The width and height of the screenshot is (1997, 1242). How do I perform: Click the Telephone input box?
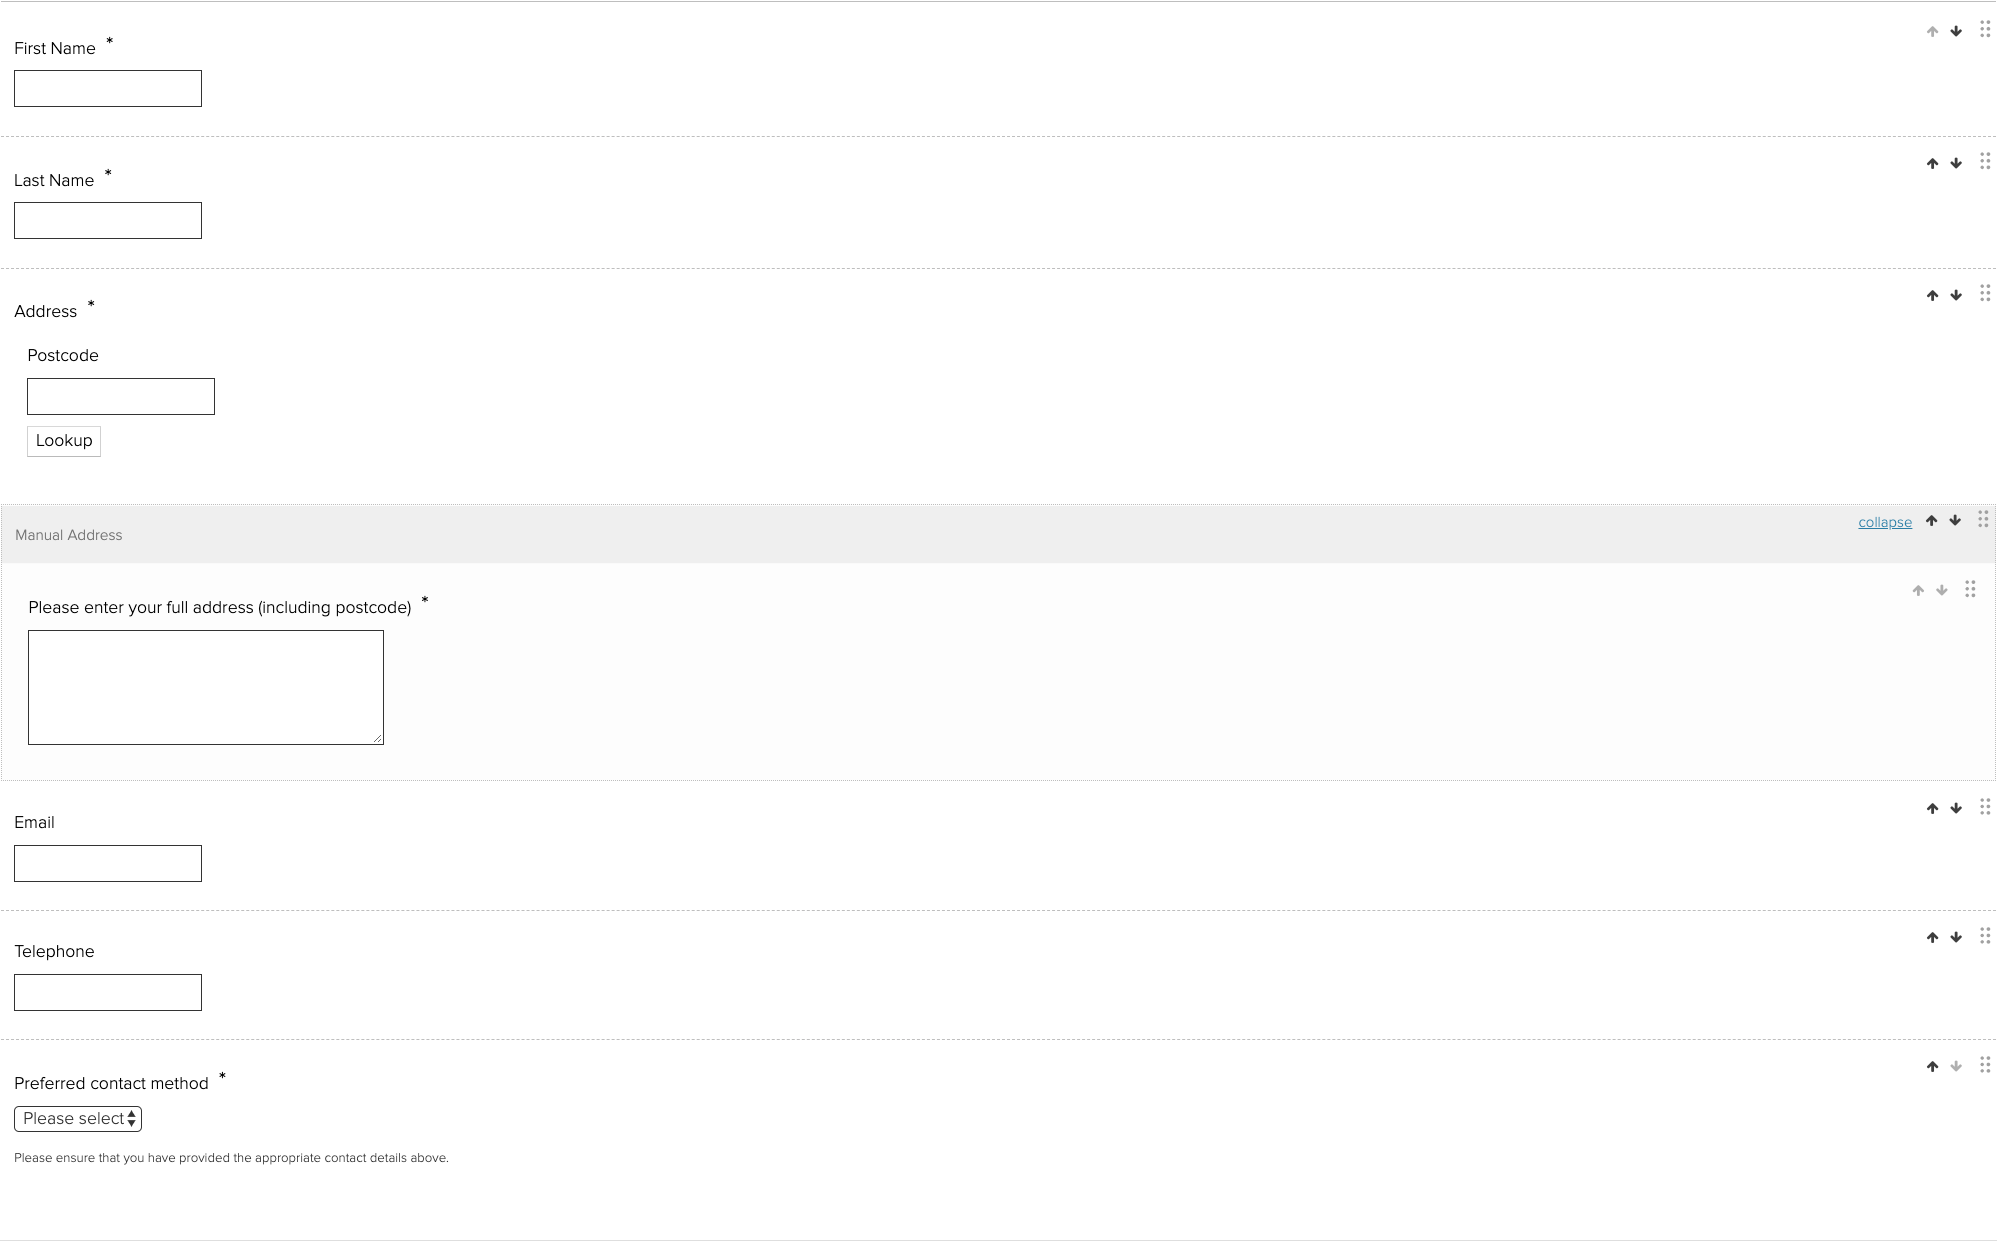108,993
